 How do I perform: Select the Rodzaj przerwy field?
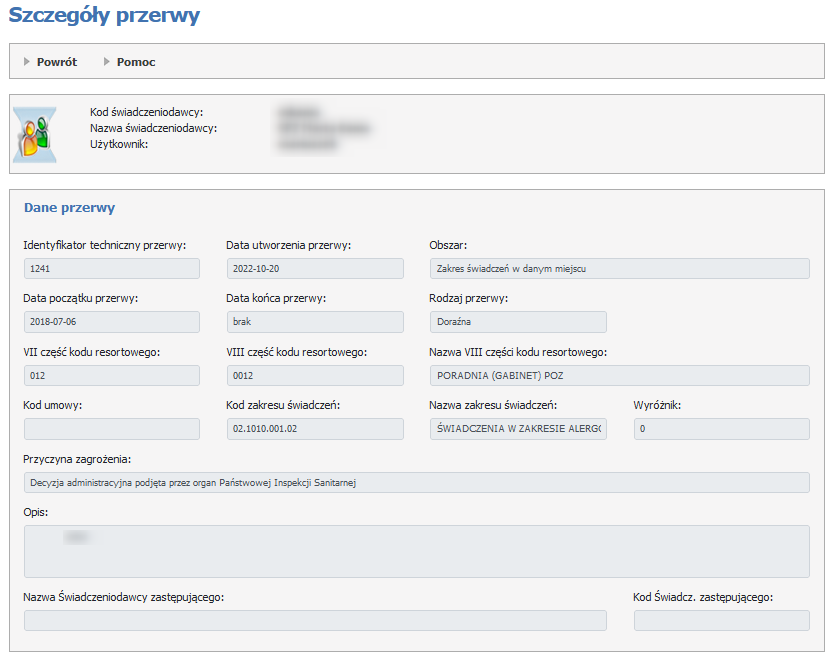517,322
